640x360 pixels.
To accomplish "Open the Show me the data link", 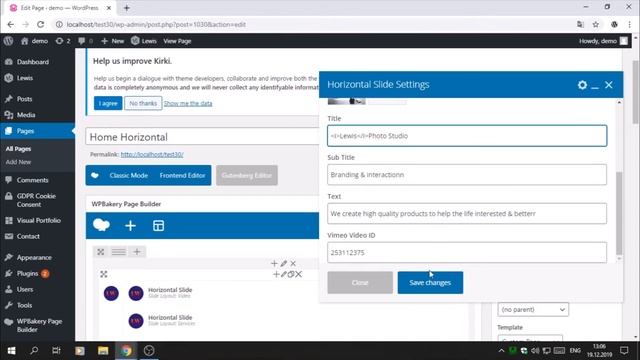I will tap(188, 104).
